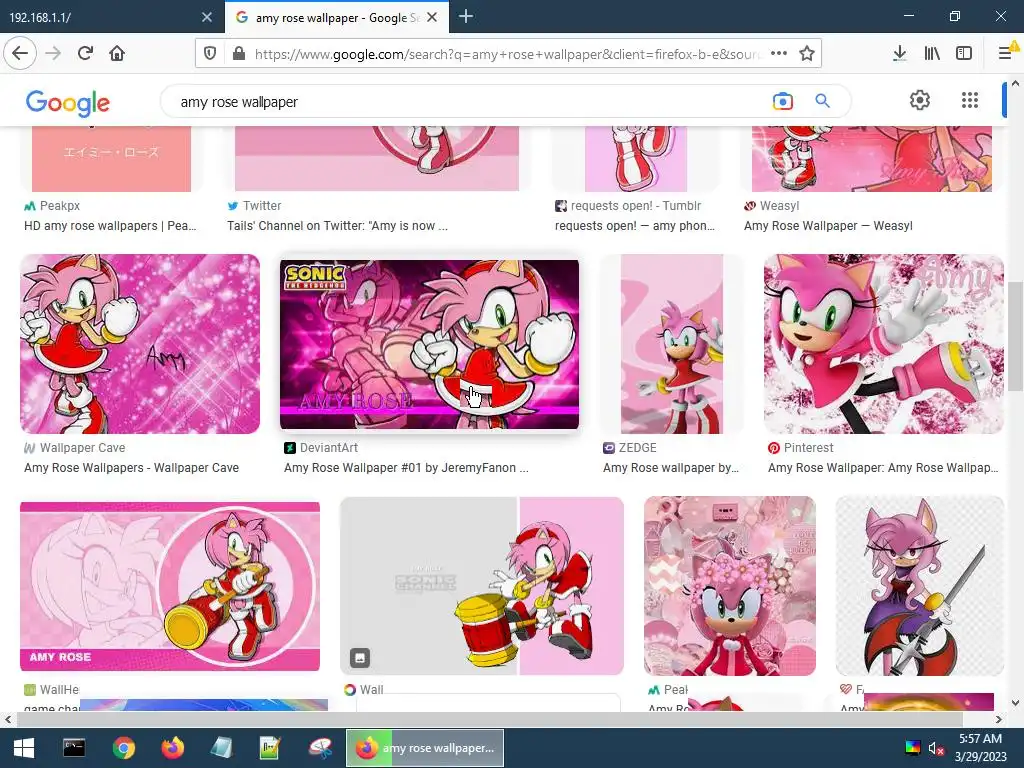Open link 'Amy Rose Wallpaper — Weasyl'
Screen dimensions: 1024x768
click(828, 226)
